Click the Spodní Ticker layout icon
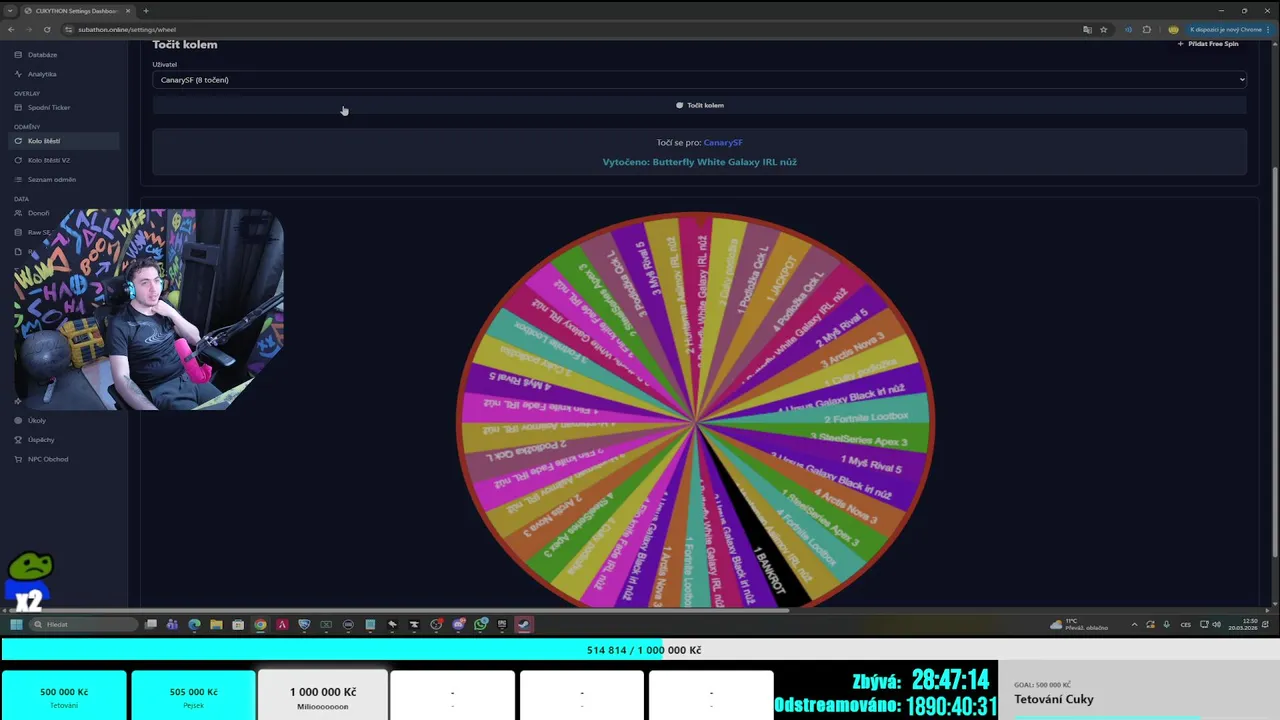Screen dimensions: 1280x720 tap(18, 108)
